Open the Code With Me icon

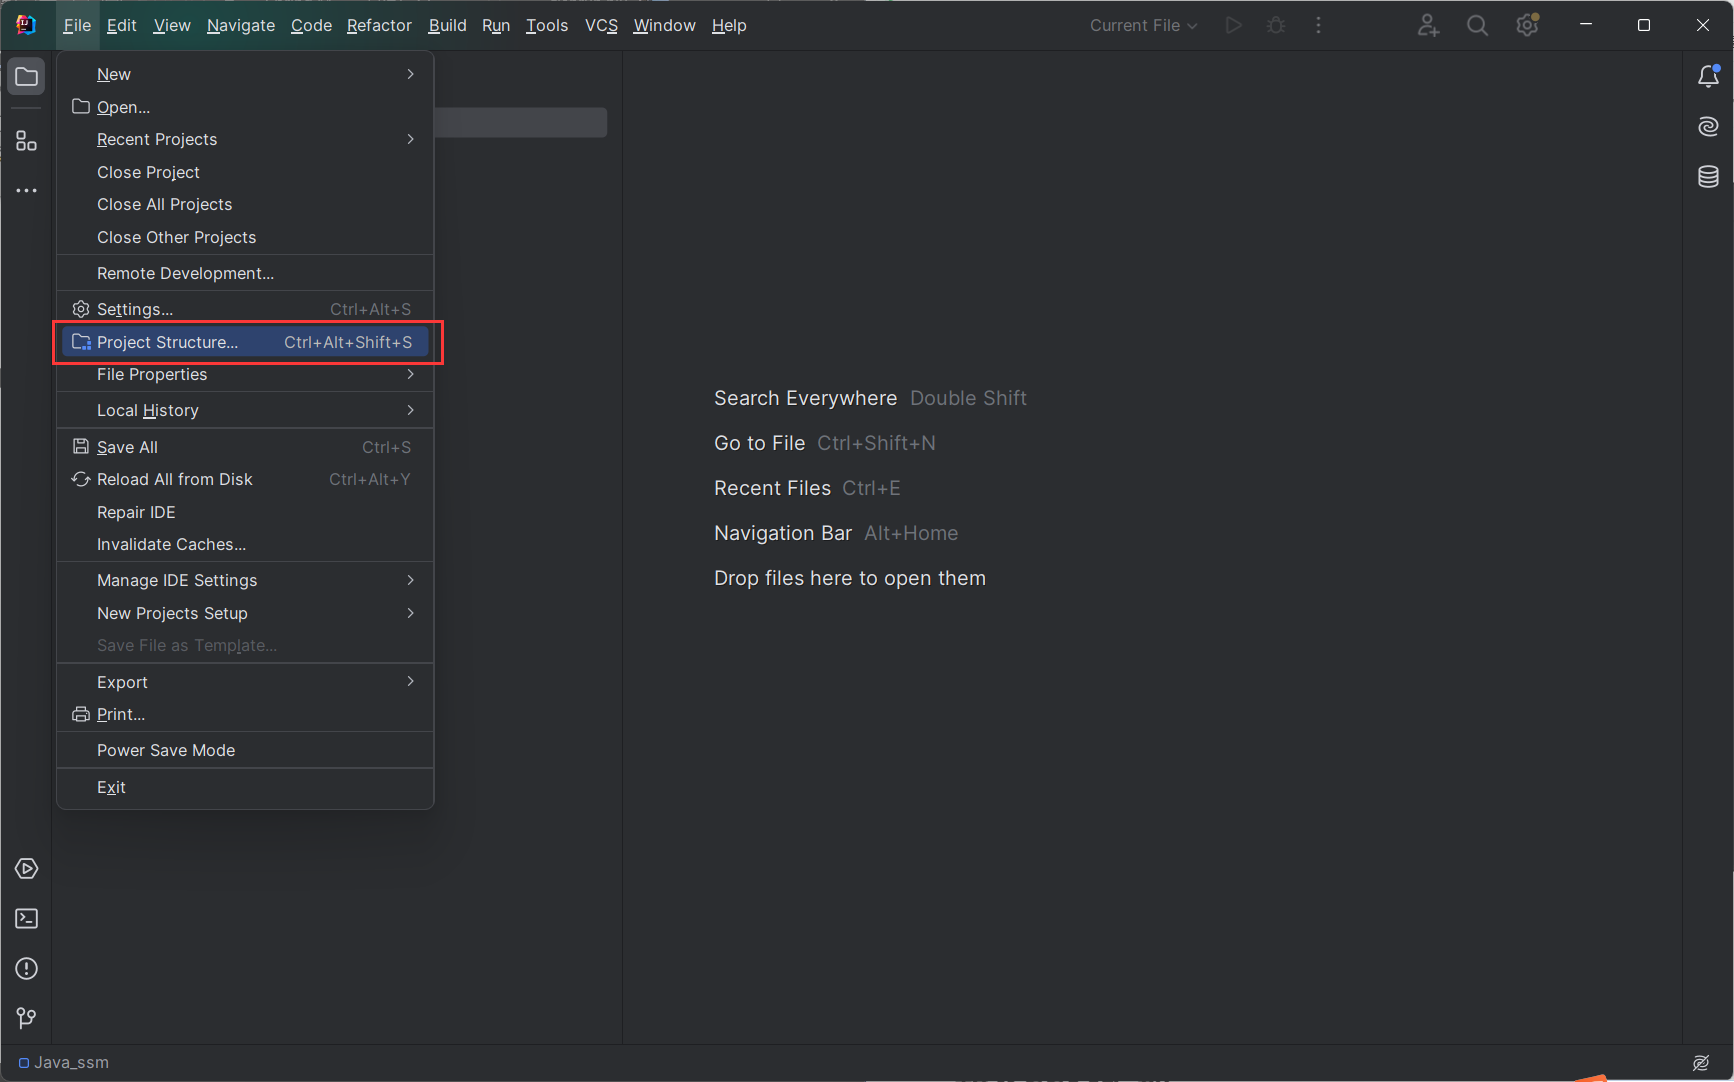coord(1428,26)
